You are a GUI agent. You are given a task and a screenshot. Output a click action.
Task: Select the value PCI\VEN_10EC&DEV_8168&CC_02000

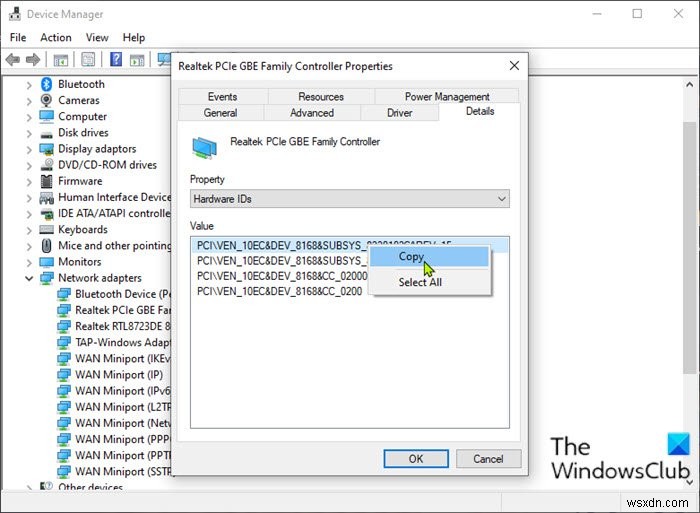(x=282, y=276)
